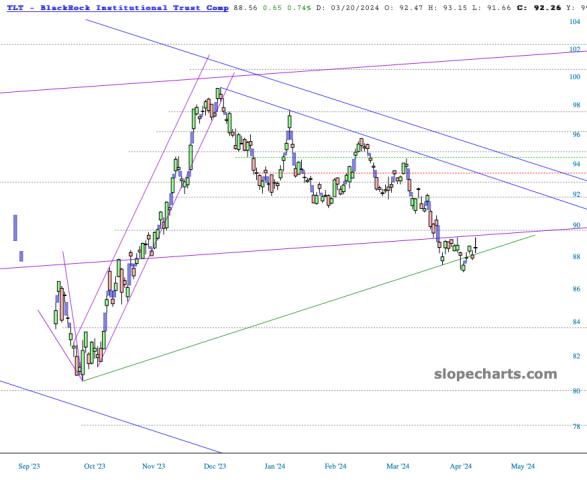Click the 'Dec '23' date axis label

pyautogui.click(x=215, y=466)
